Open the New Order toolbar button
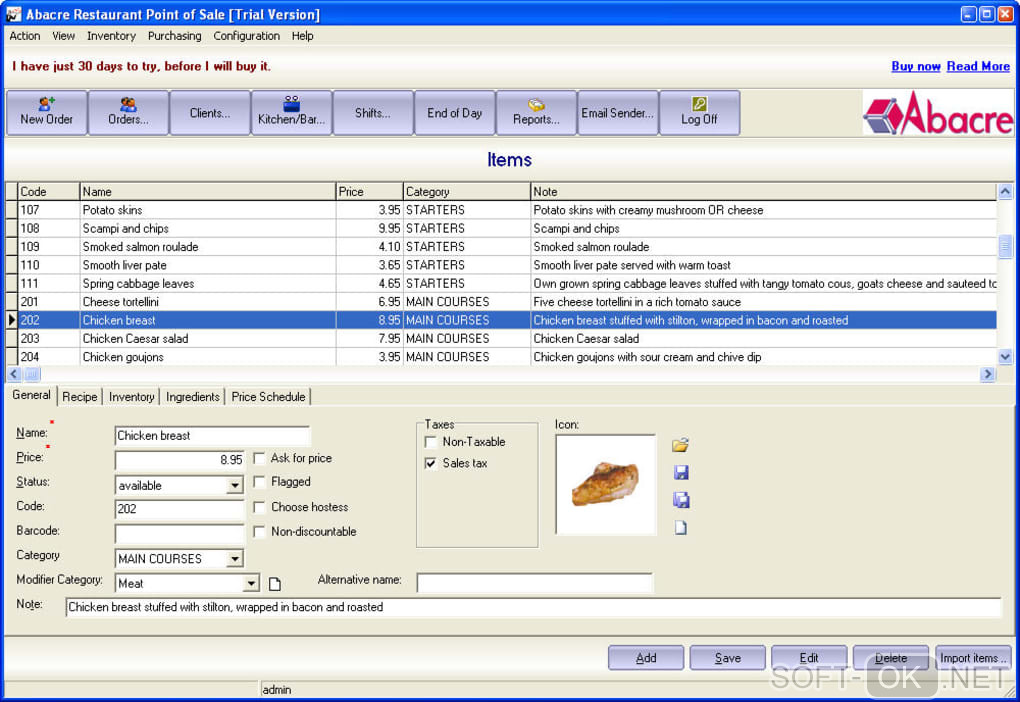 pyautogui.click(x=46, y=113)
